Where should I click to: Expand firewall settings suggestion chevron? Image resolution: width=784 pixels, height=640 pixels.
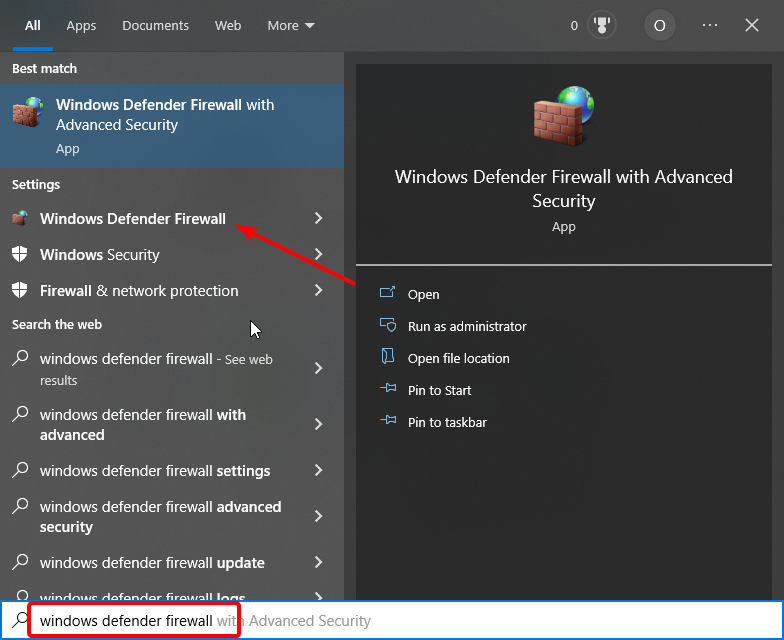318,470
